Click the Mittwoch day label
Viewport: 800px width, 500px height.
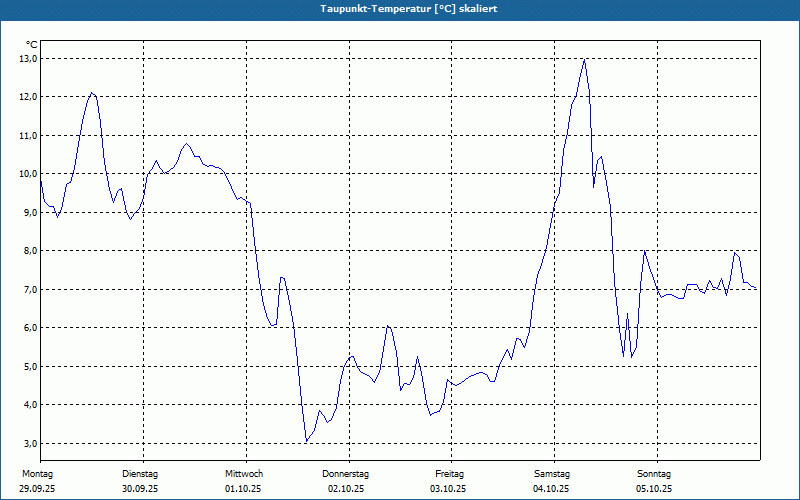pos(244,474)
